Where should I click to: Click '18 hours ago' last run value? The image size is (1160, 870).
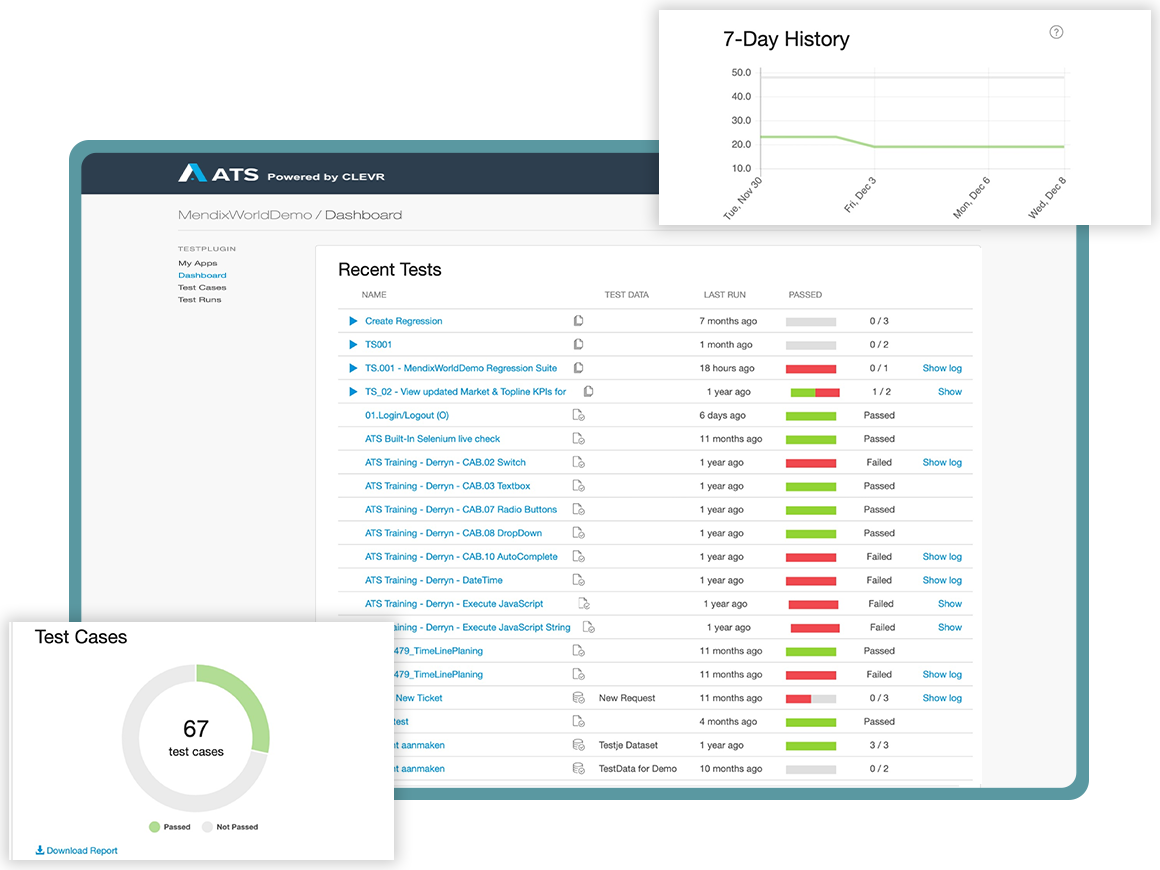727,368
